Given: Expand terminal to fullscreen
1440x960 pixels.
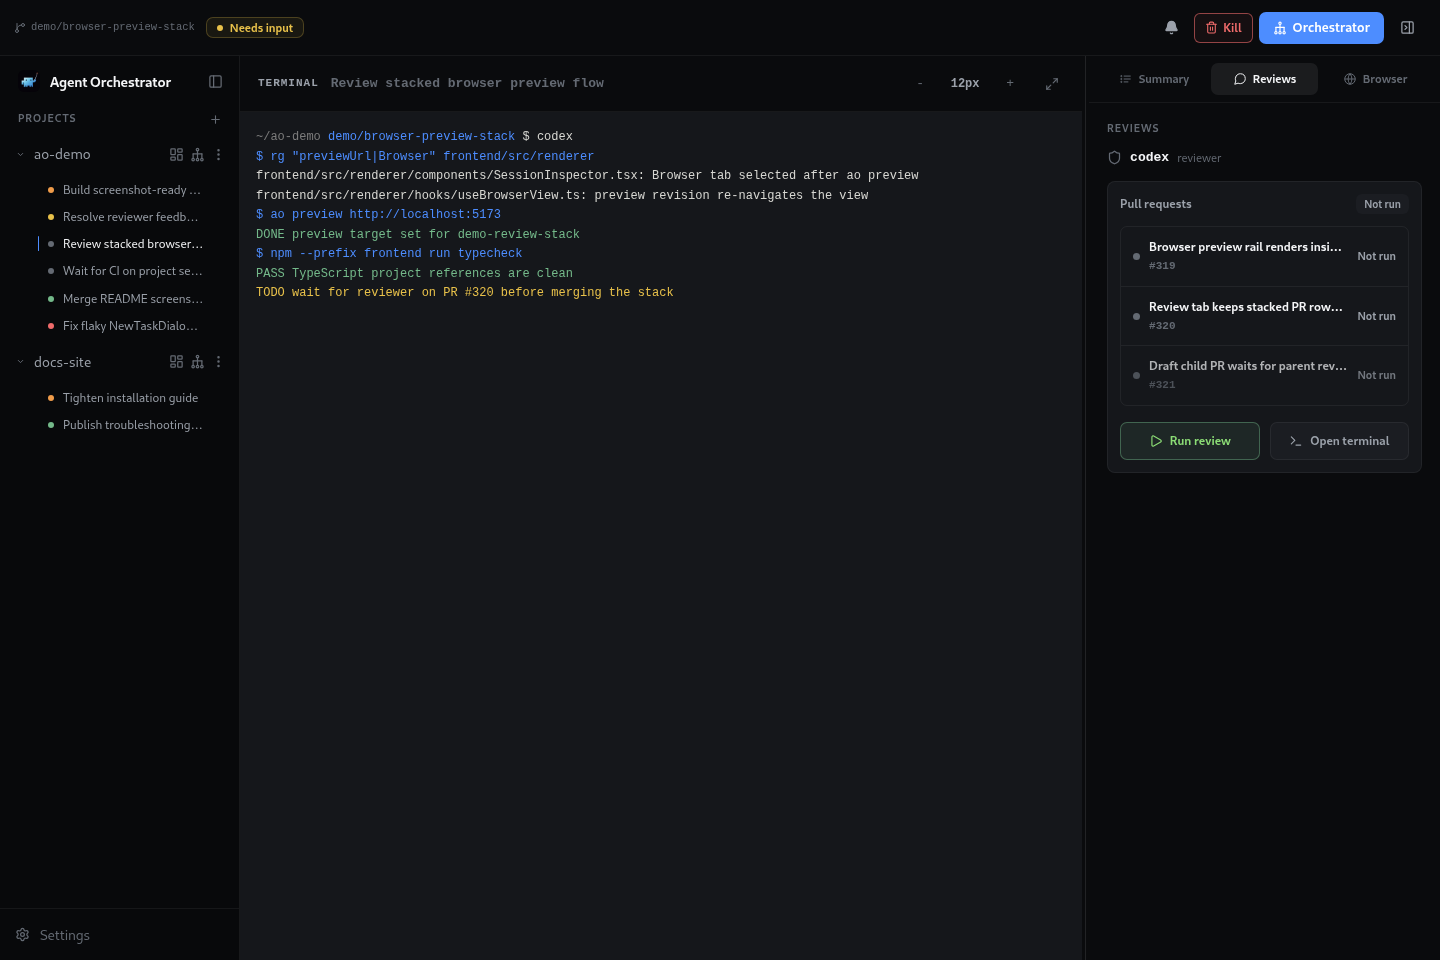Looking at the screenshot, I should 1052,84.
